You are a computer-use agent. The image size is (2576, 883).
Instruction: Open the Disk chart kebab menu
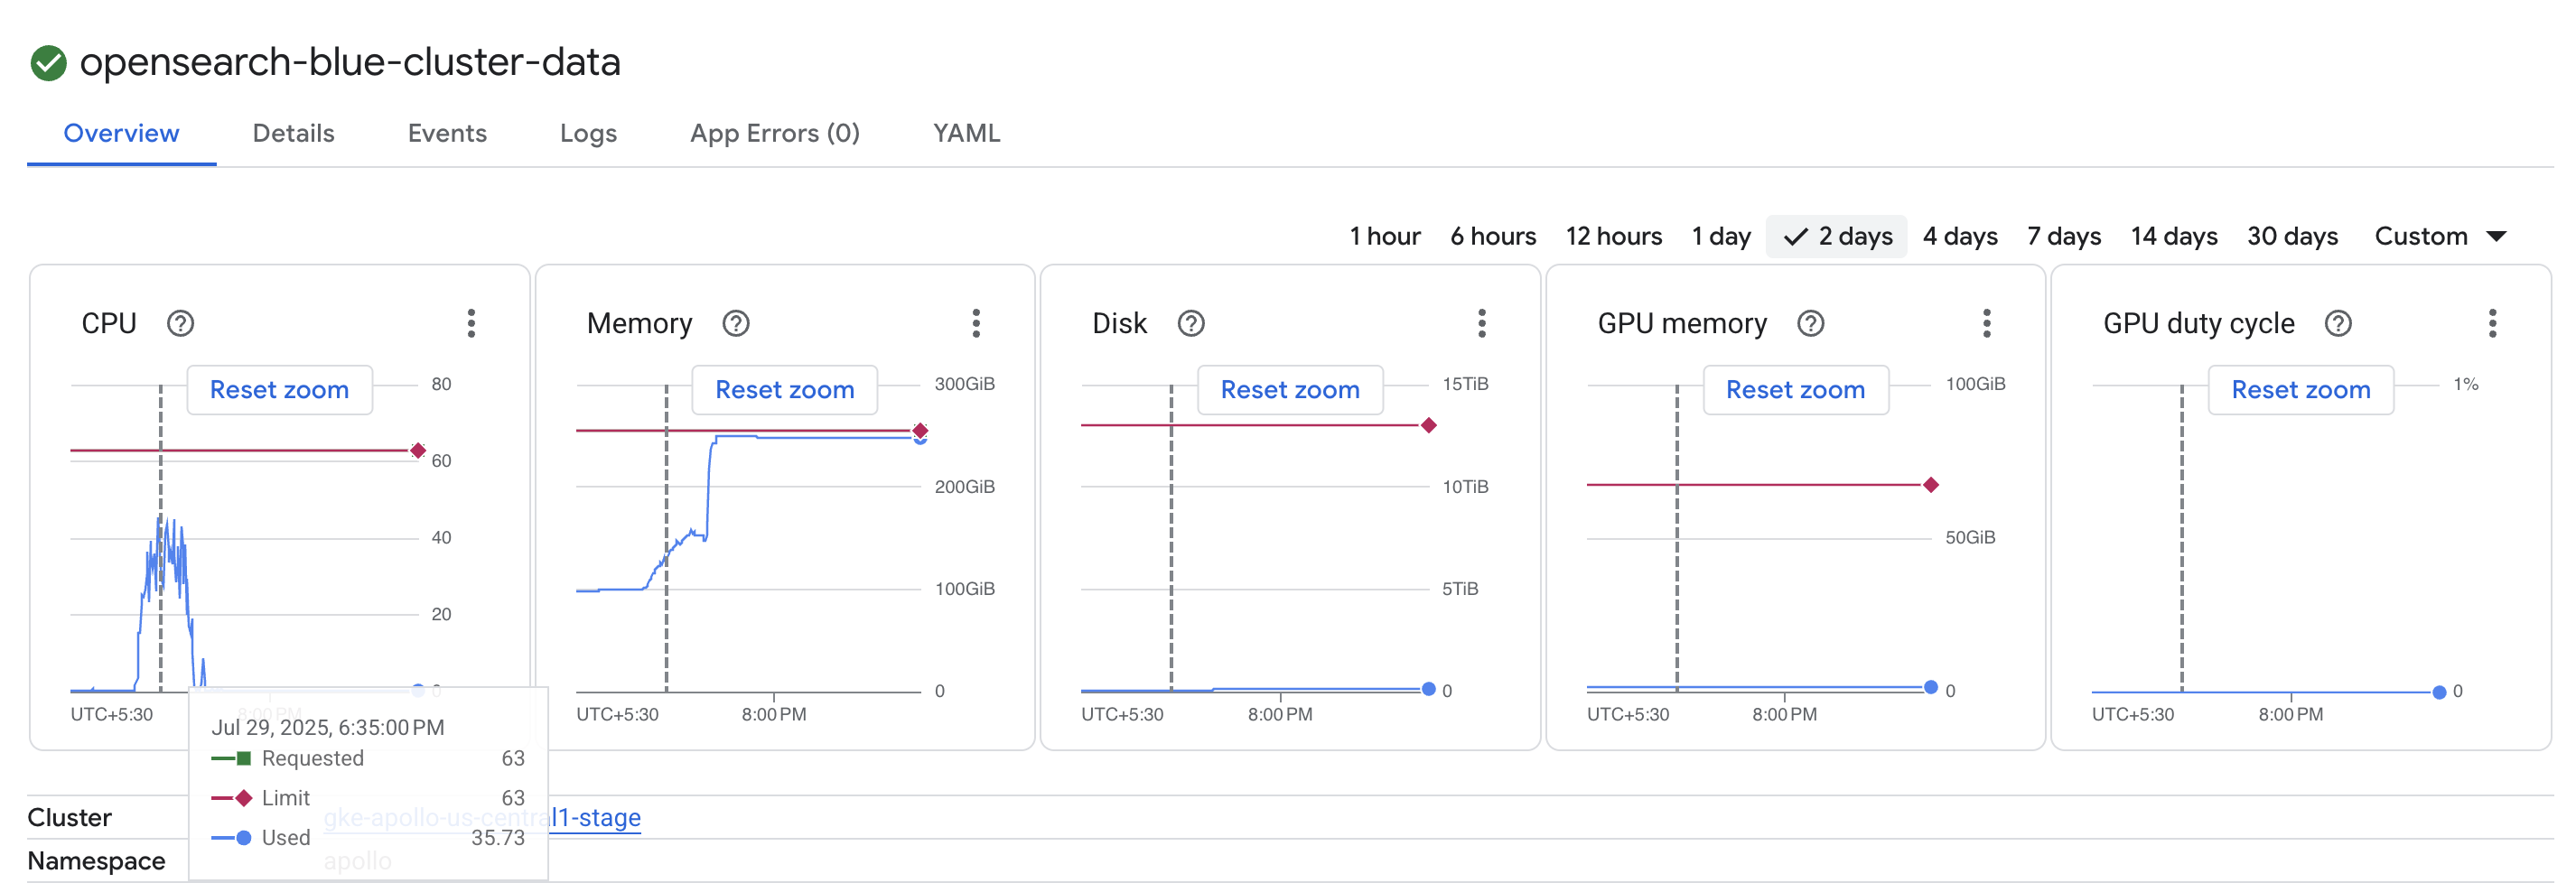[x=1481, y=324]
